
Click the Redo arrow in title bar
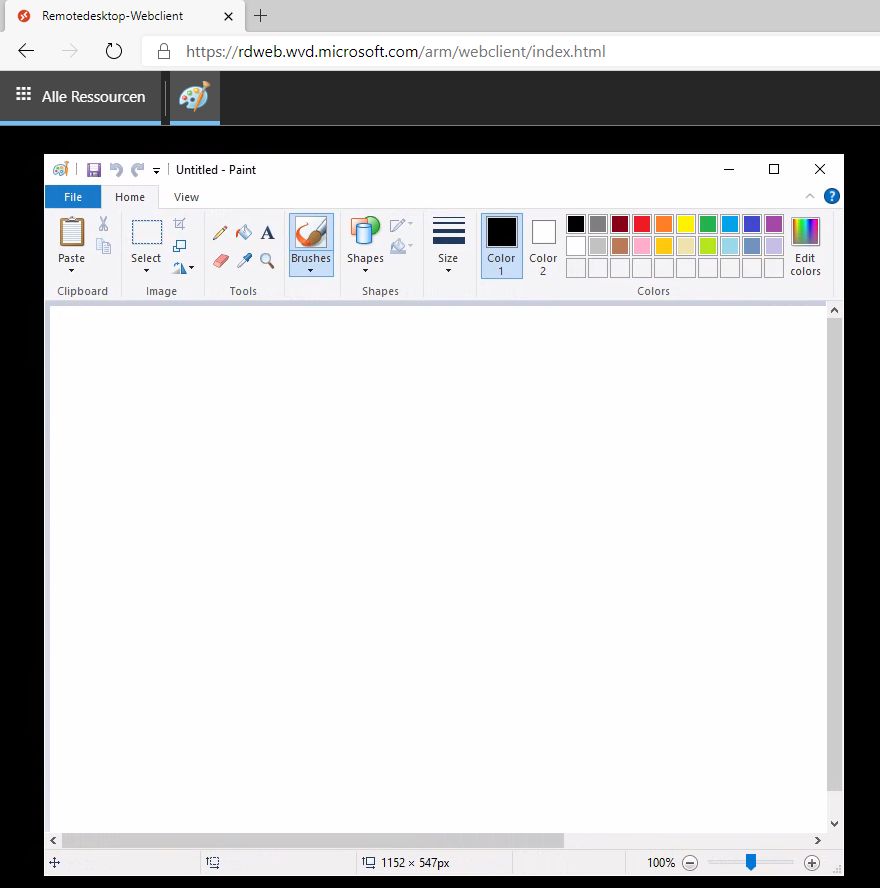point(138,169)
